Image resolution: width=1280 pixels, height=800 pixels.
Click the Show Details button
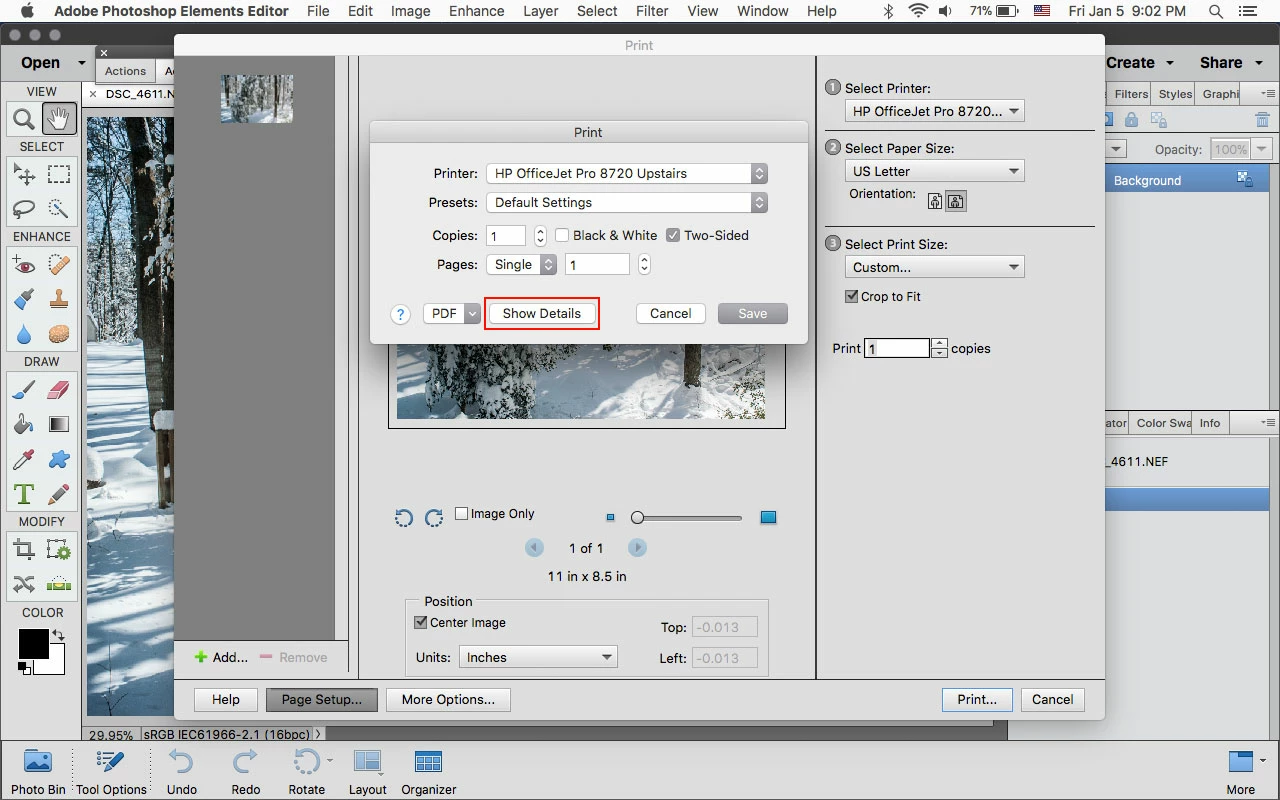tap(541, 313)
